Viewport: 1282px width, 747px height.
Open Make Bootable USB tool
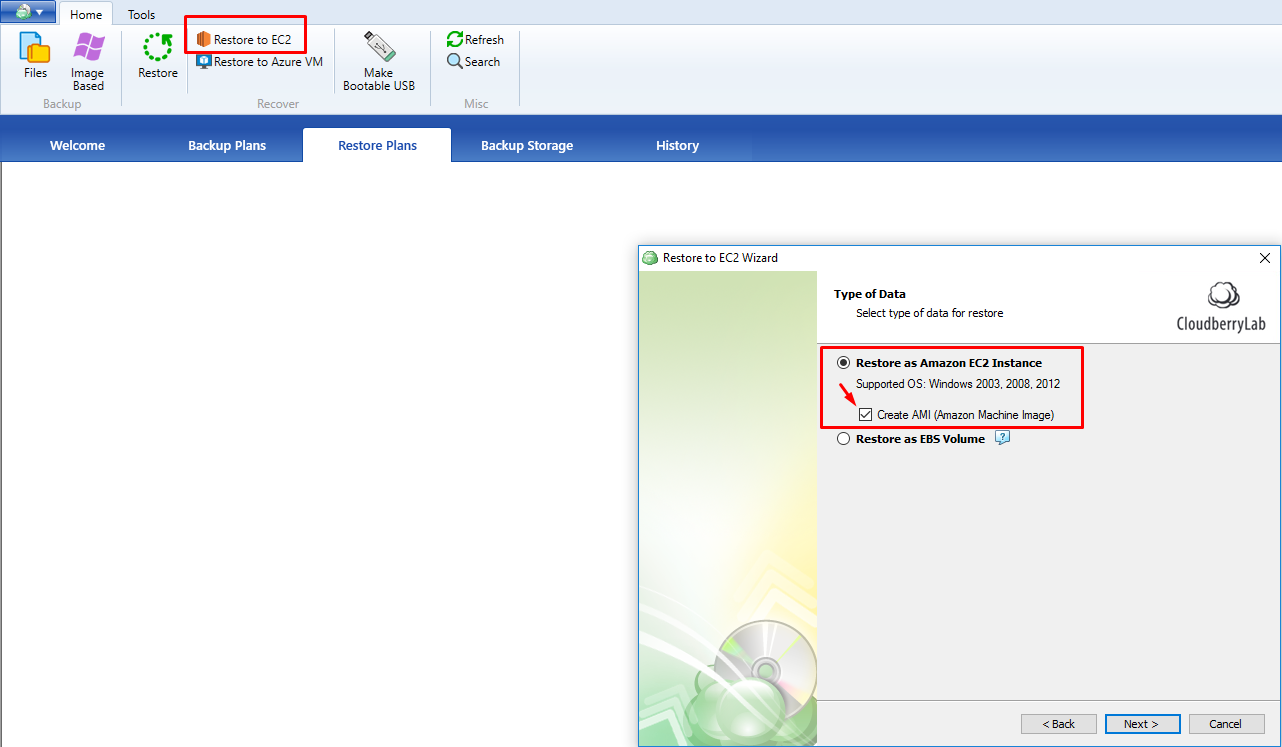point(379,62)
